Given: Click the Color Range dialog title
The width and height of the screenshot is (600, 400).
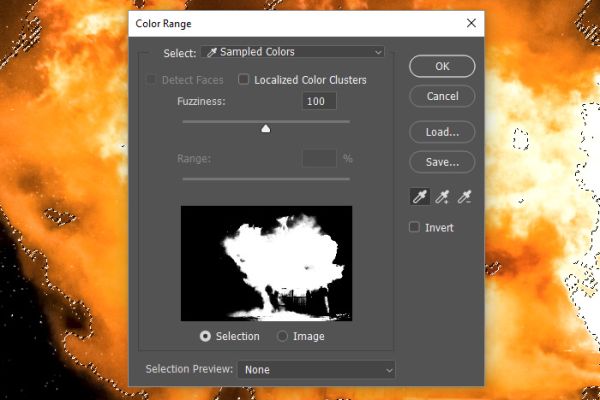Looking at the screenshot, I should [x=163, y=24].
